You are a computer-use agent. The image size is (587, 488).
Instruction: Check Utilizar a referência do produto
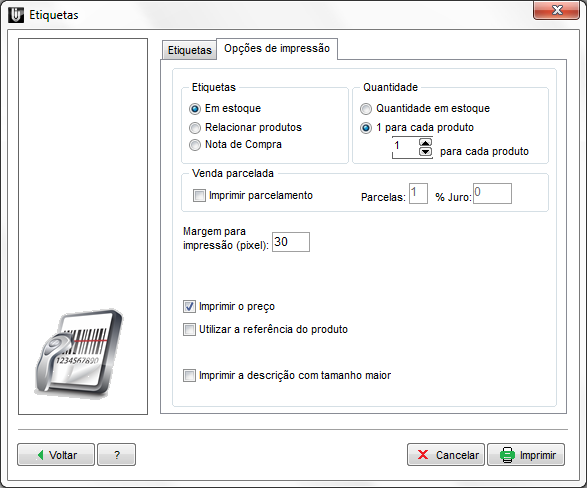[189, 329]
